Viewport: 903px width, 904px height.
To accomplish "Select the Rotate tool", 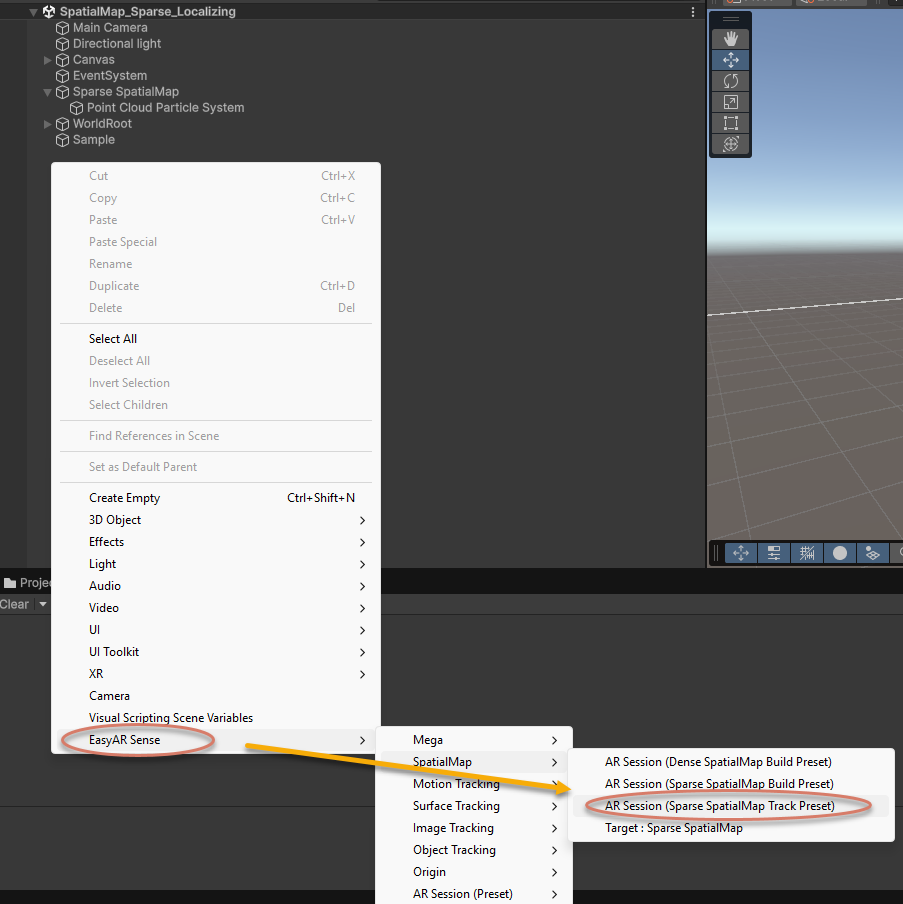I will point(730,81).
